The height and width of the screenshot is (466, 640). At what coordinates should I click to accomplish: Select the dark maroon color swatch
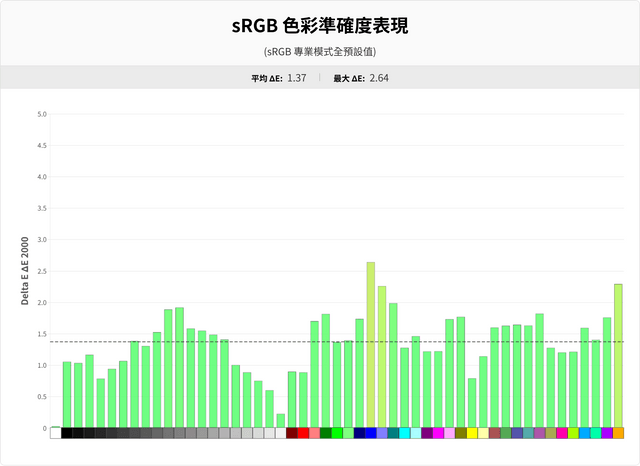[292, 433]
